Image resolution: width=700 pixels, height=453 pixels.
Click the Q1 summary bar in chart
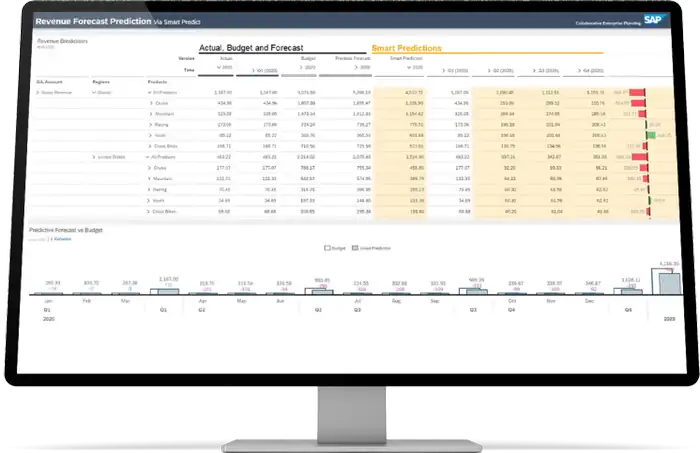(x=168, y=289)
